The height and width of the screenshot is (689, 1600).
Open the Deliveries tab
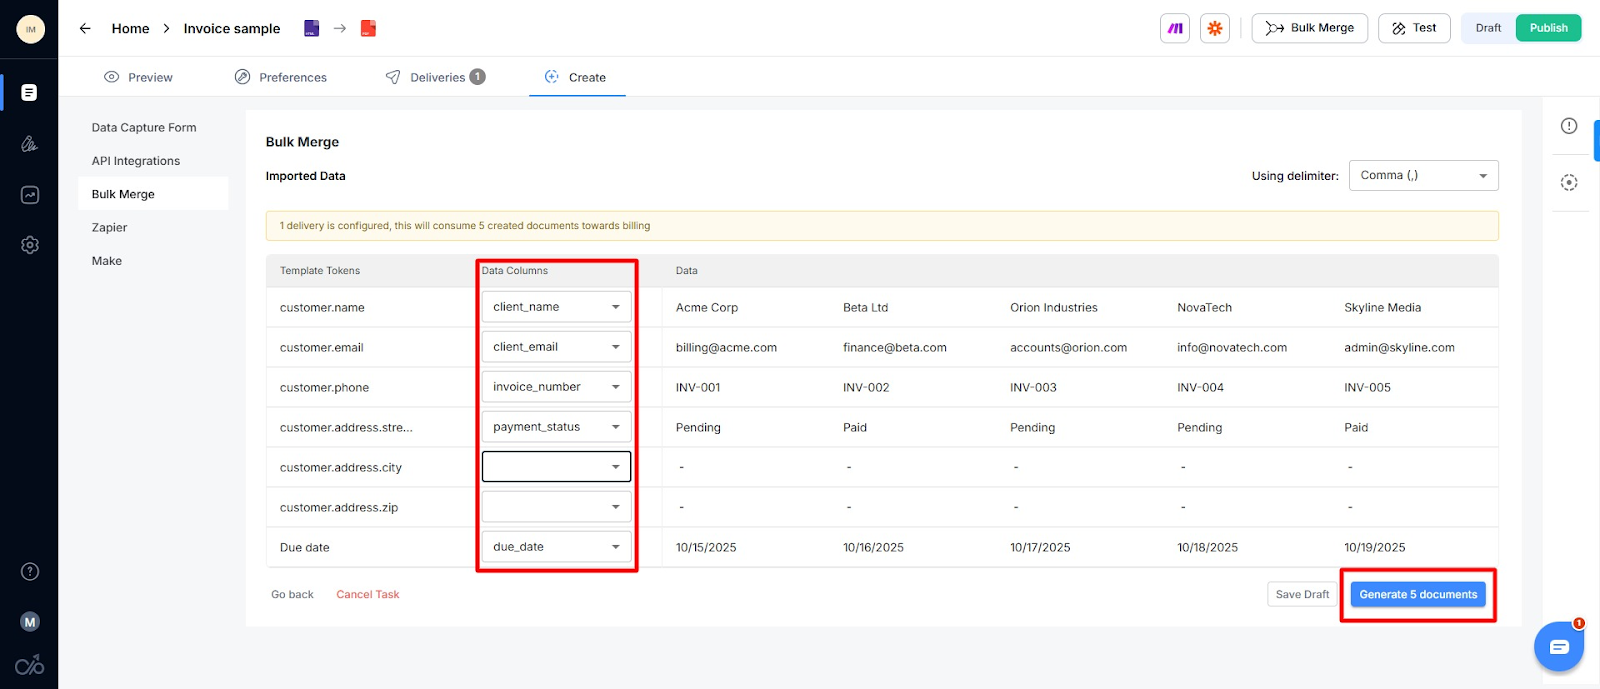pos(436,77)
